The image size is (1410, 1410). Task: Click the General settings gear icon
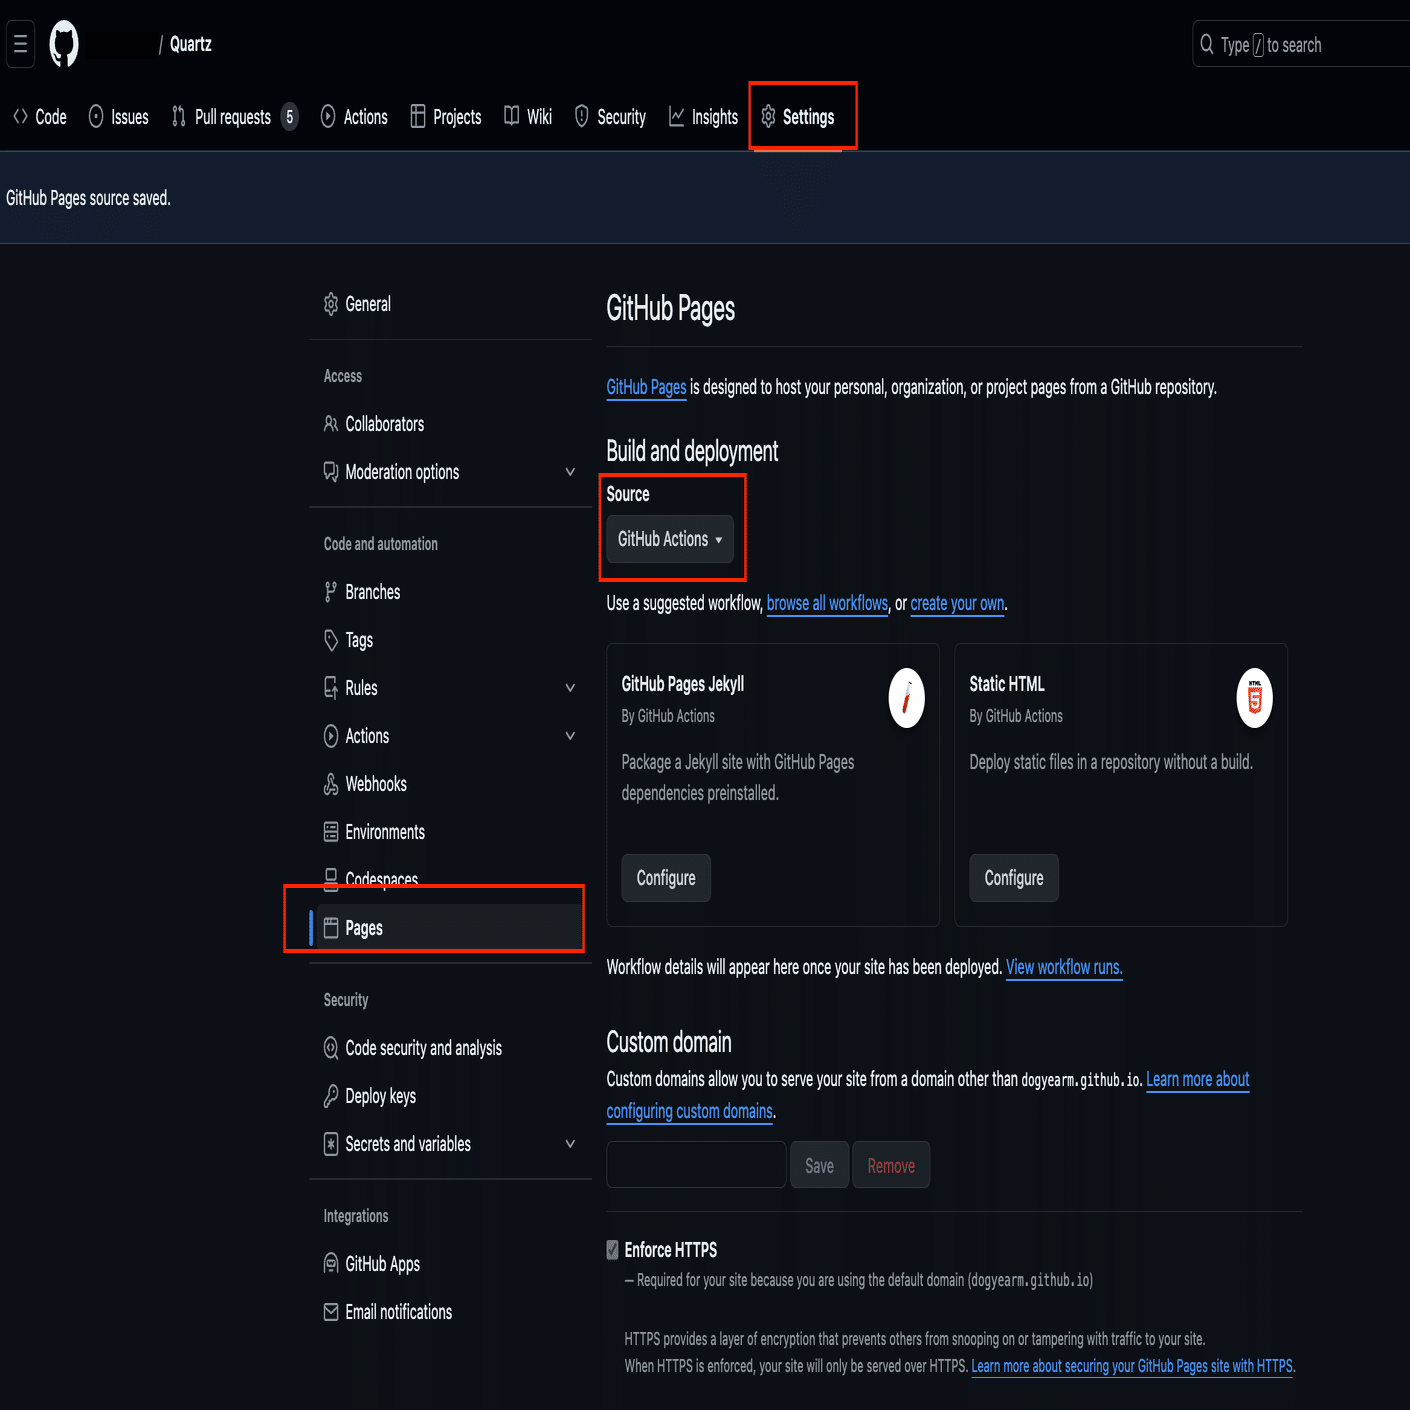(x=331, y=304)
